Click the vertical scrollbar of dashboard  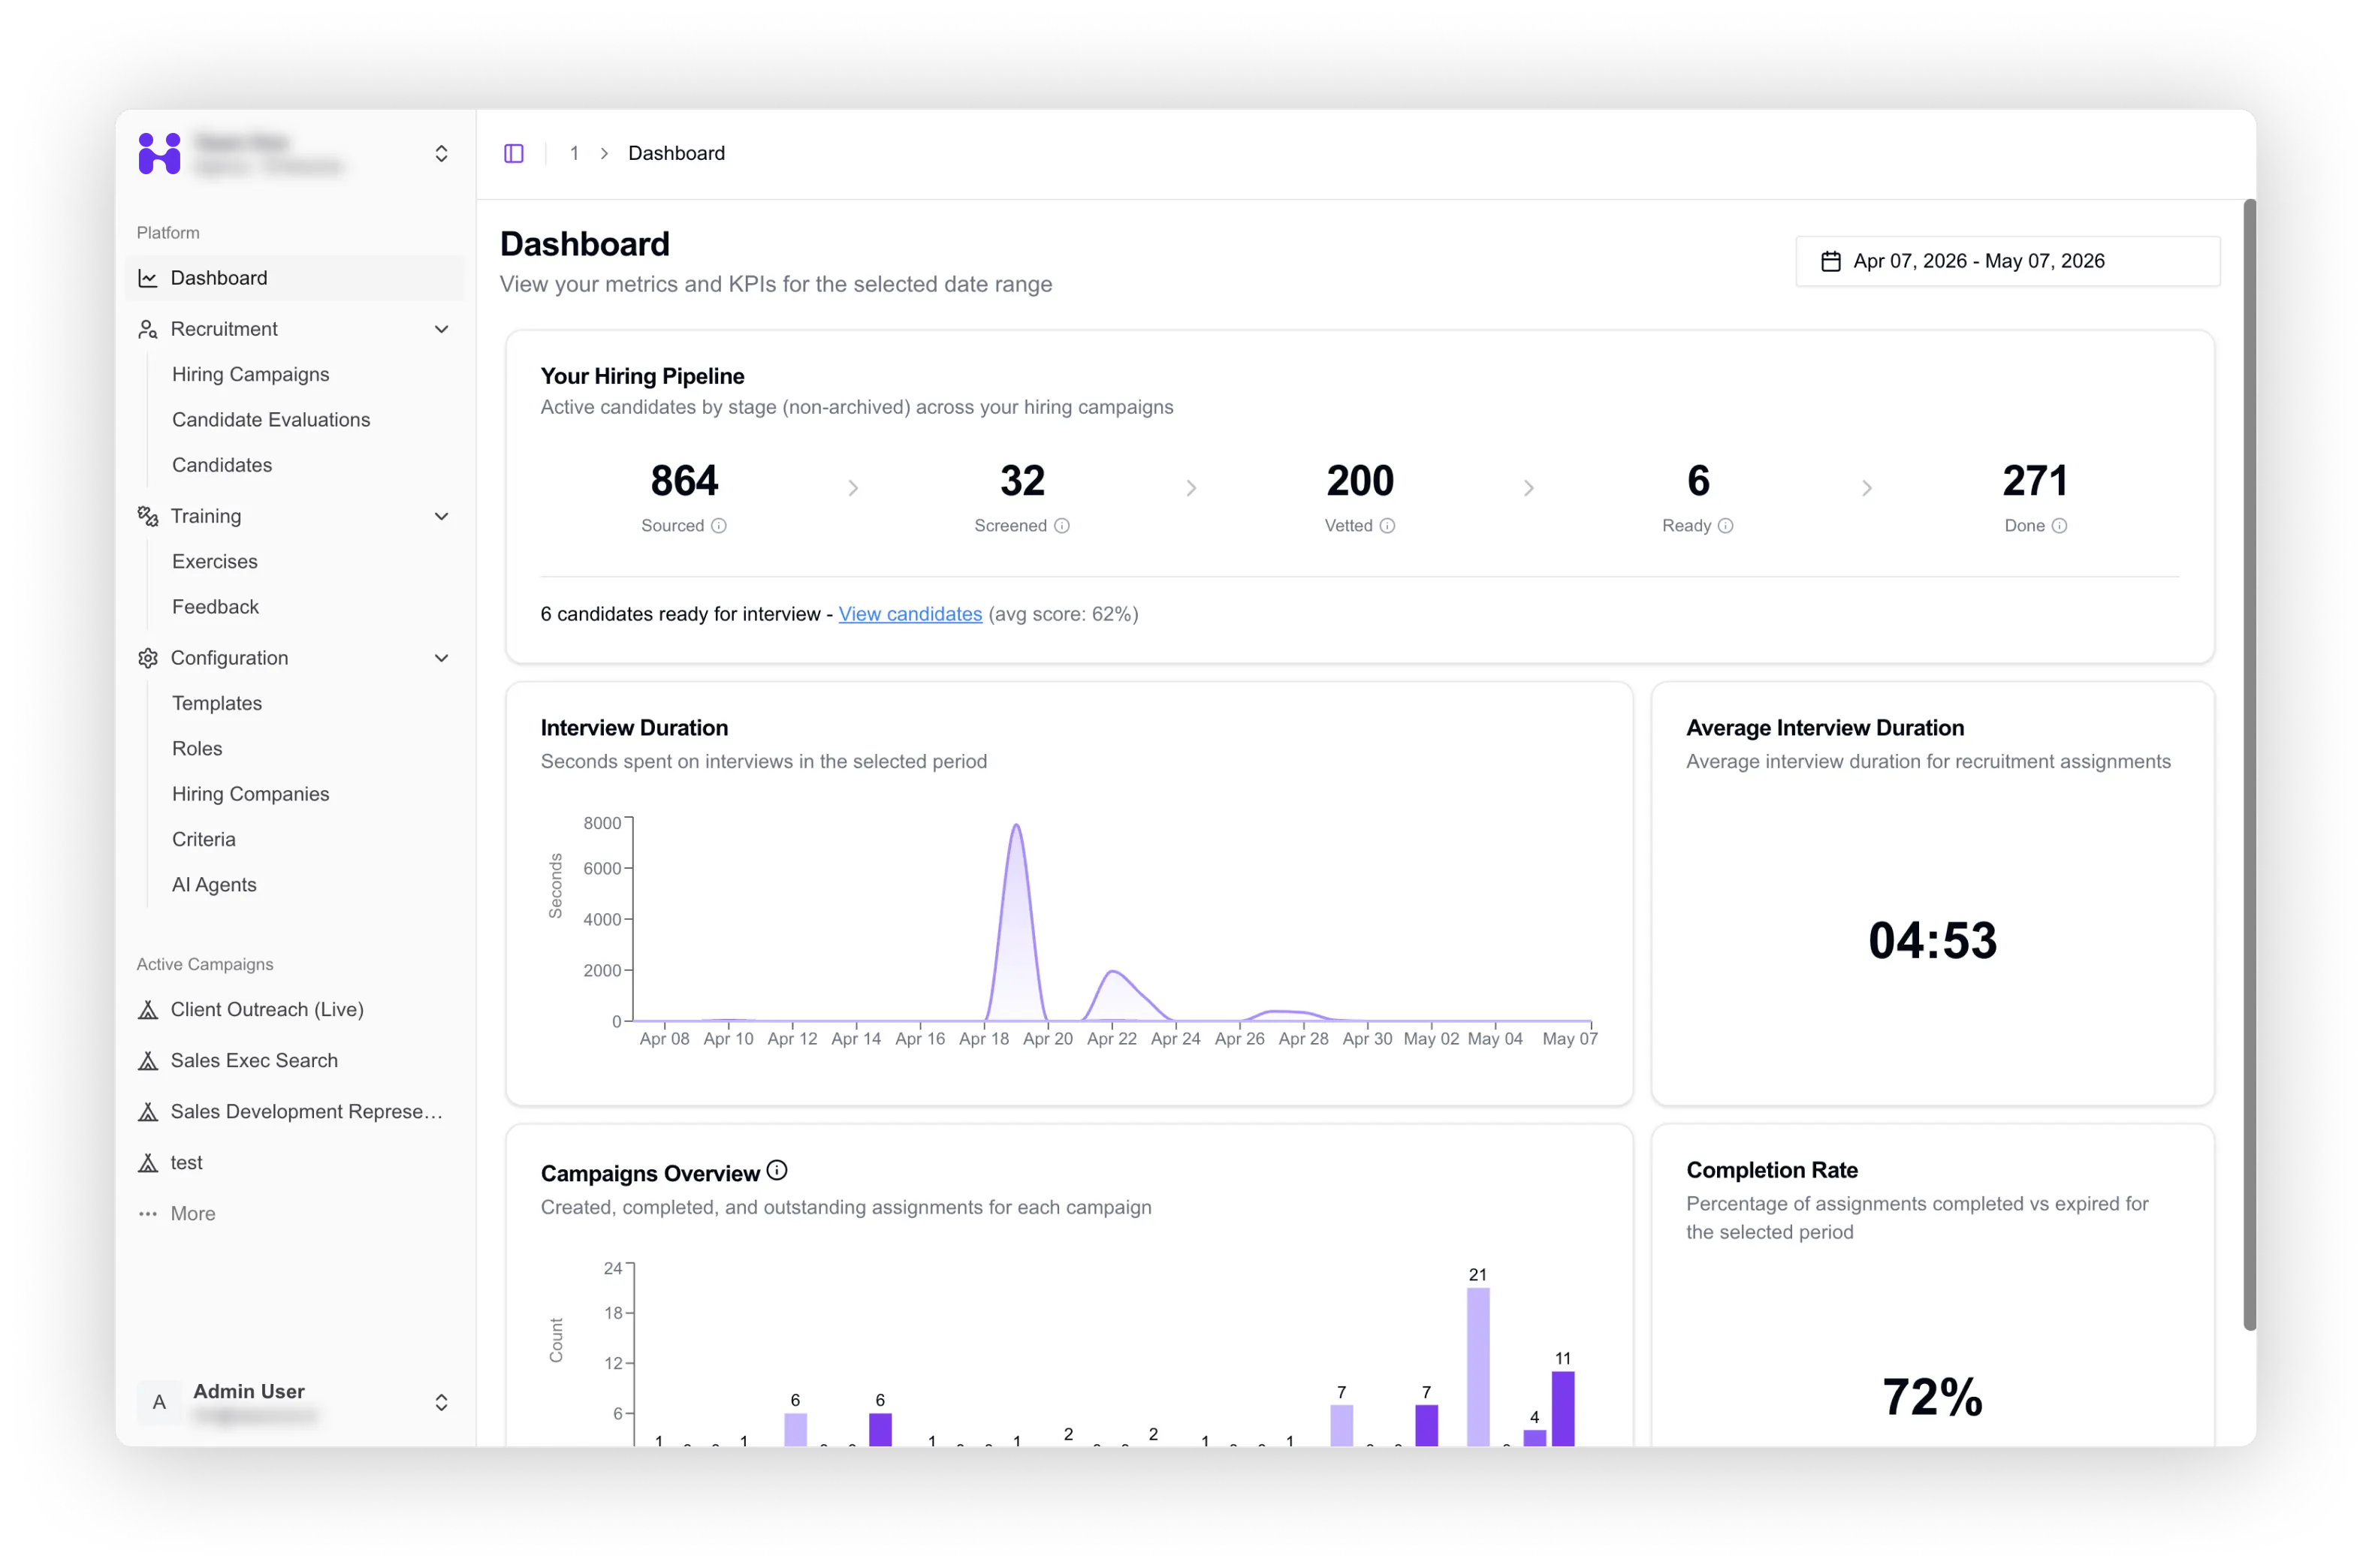click(x=2249, y=765)
